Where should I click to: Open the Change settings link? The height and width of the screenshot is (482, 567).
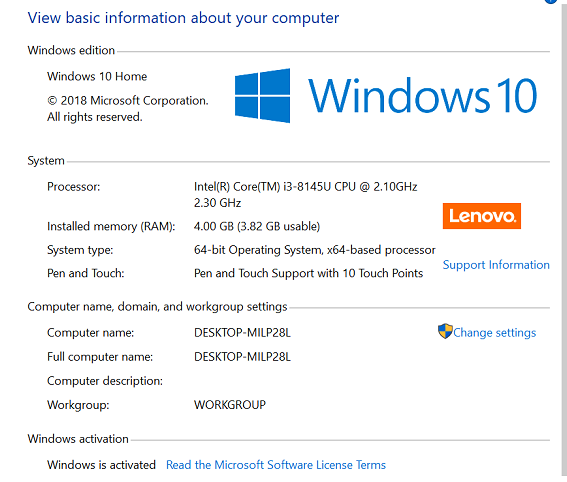click(494, 333)
